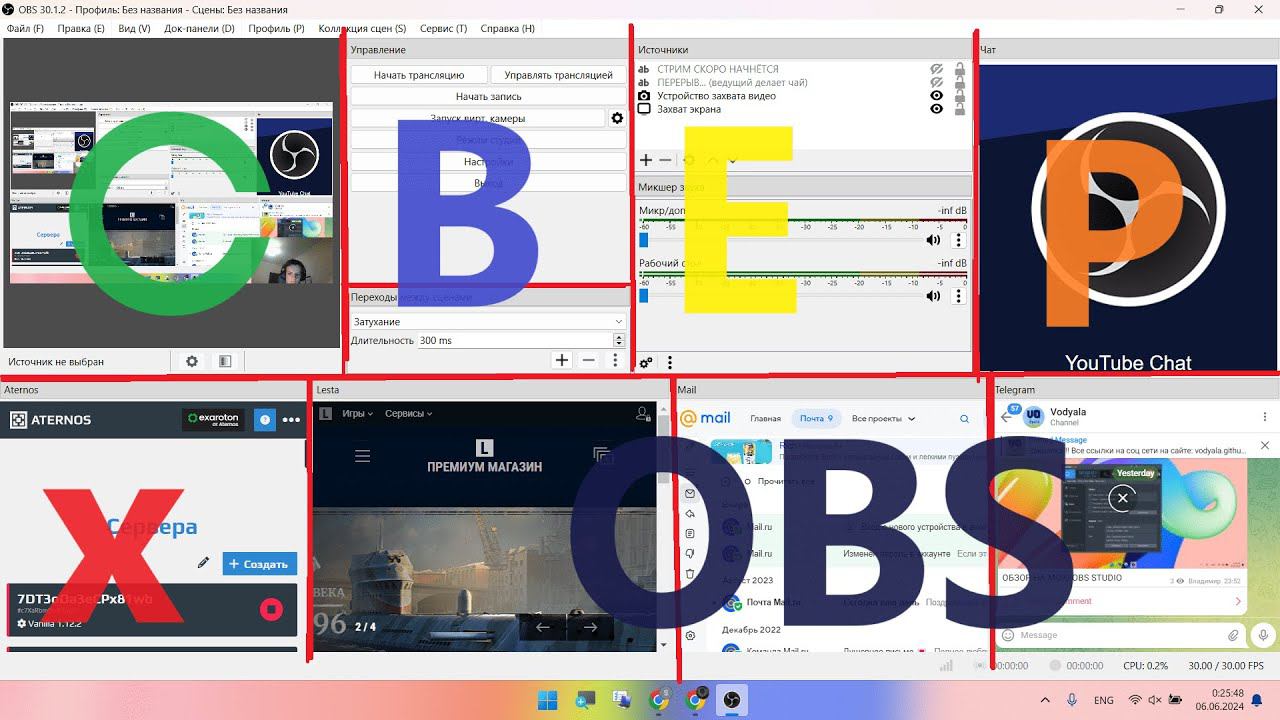The width and height of the screenshot is (1280, 720).
Task: Toggle visibility of СТРИМ СКОРО НАЧНЁТСЯ source
Action: 937,69
